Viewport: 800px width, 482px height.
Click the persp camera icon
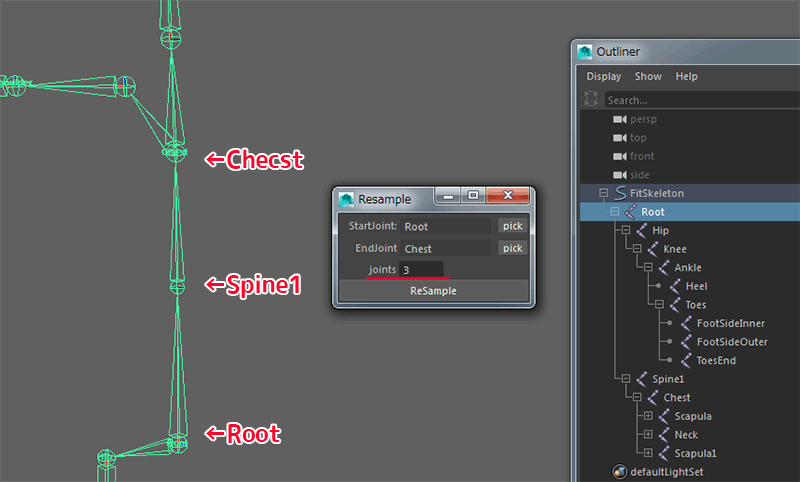point(620,119)
